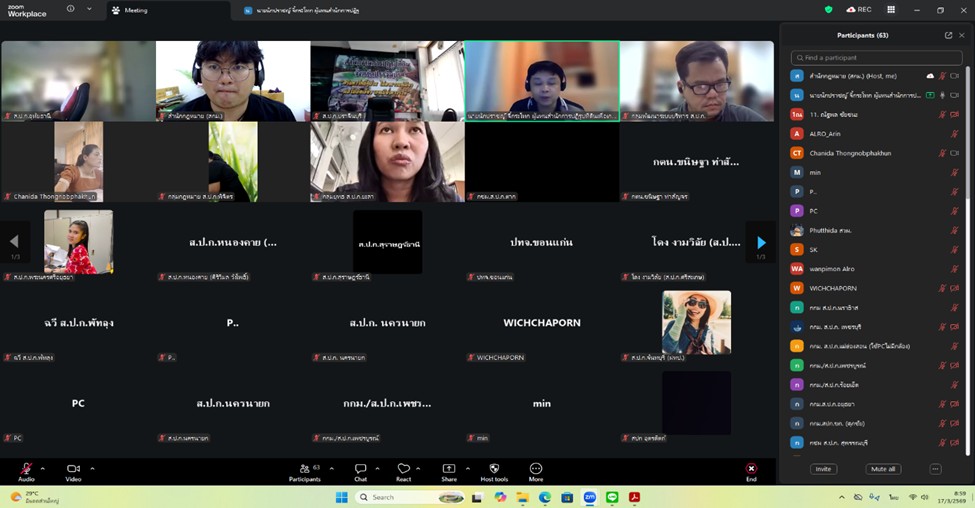Screen dimensions: 975x508
Task: Open Host tools shield icon
Action: click(494, 469)
